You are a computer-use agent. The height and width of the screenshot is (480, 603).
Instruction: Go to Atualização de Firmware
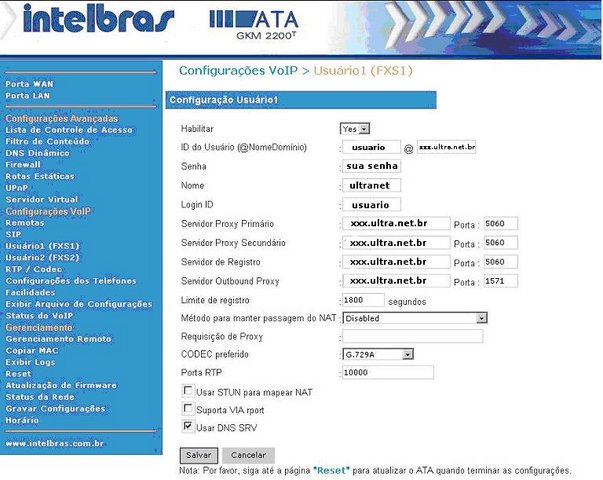click(61, 385)
